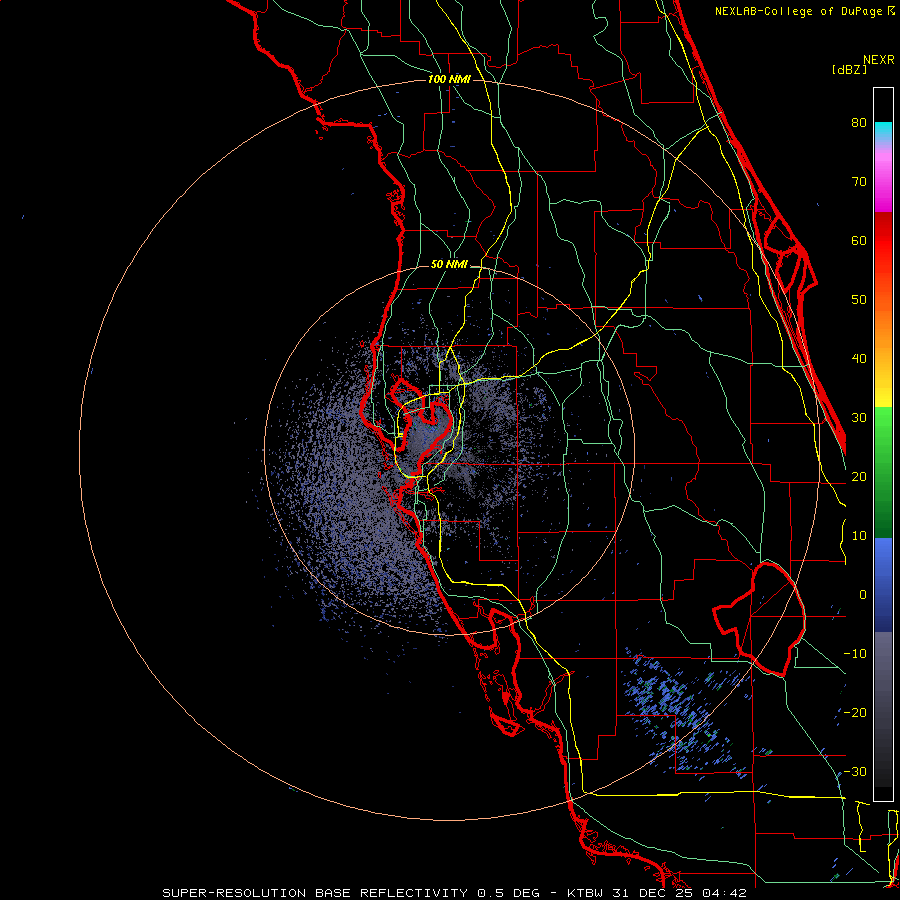
Task: Click the 0.5 DEG elevation text
Action: click(509, 893)
